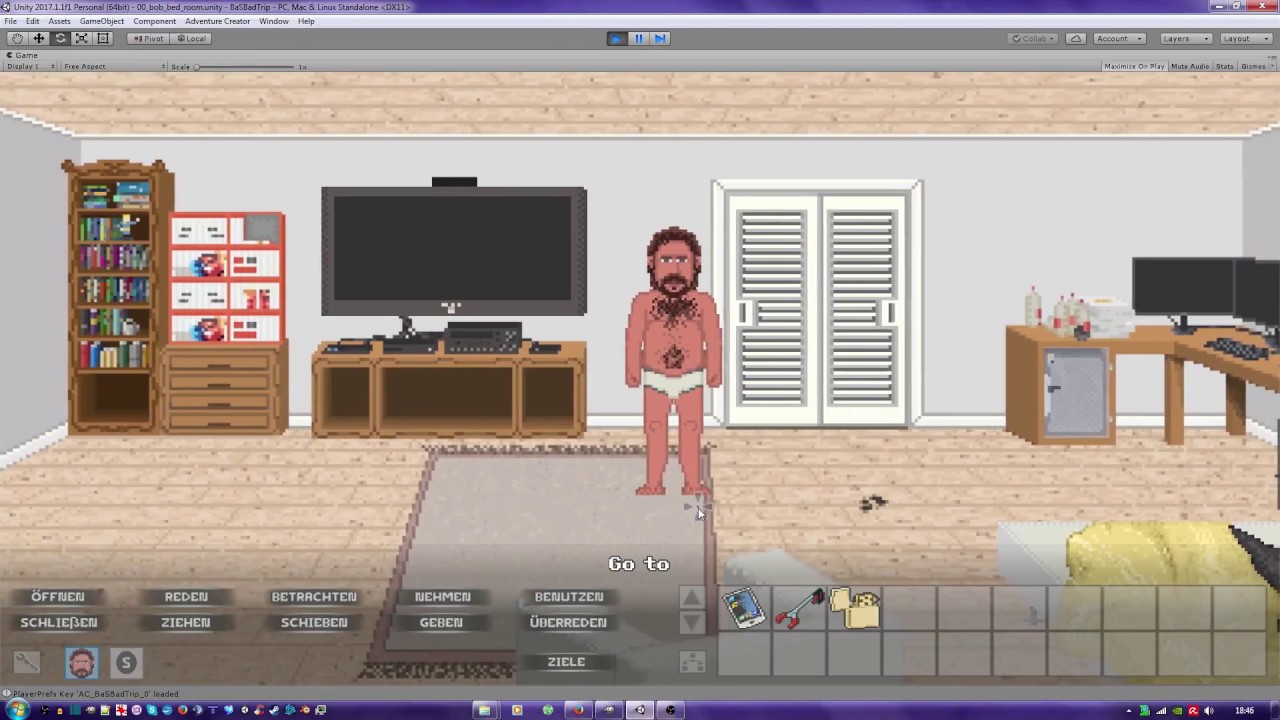Select the Rotate tool
The width and height of the screenshot is (1280, 720).
pyautogui.click(x=60, y=38)
